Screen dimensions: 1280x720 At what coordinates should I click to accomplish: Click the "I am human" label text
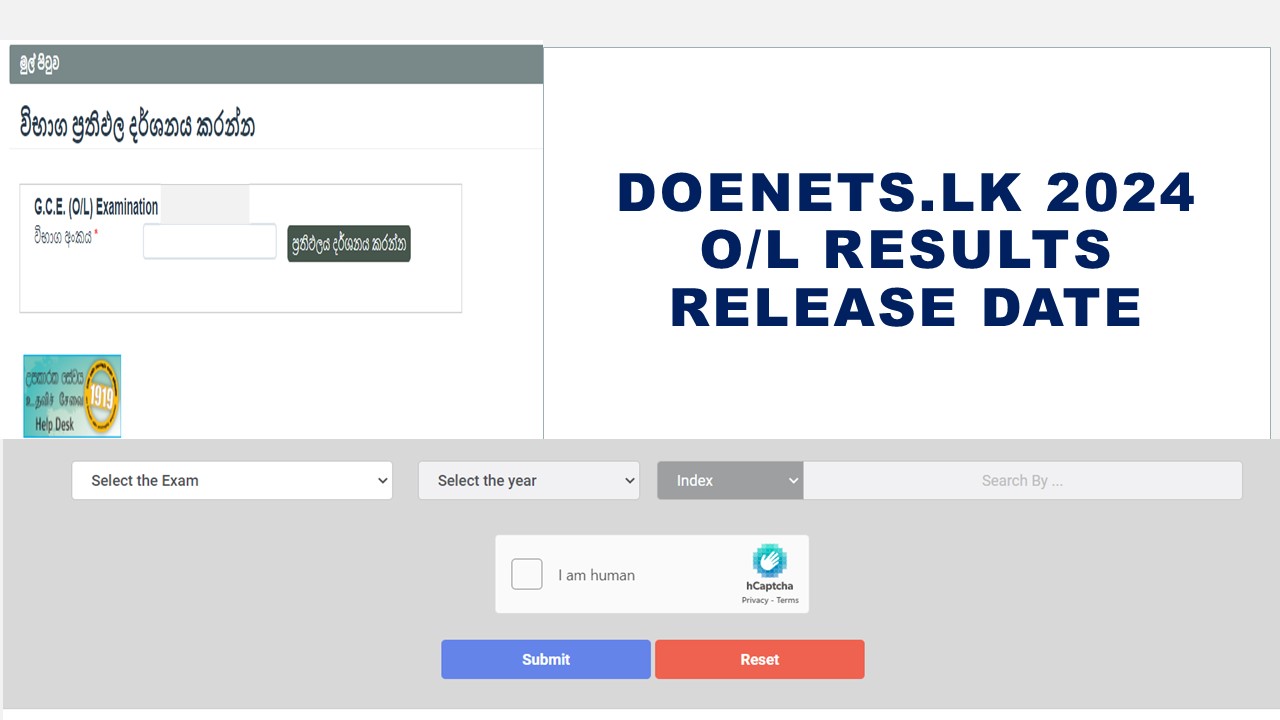(596, 575)
